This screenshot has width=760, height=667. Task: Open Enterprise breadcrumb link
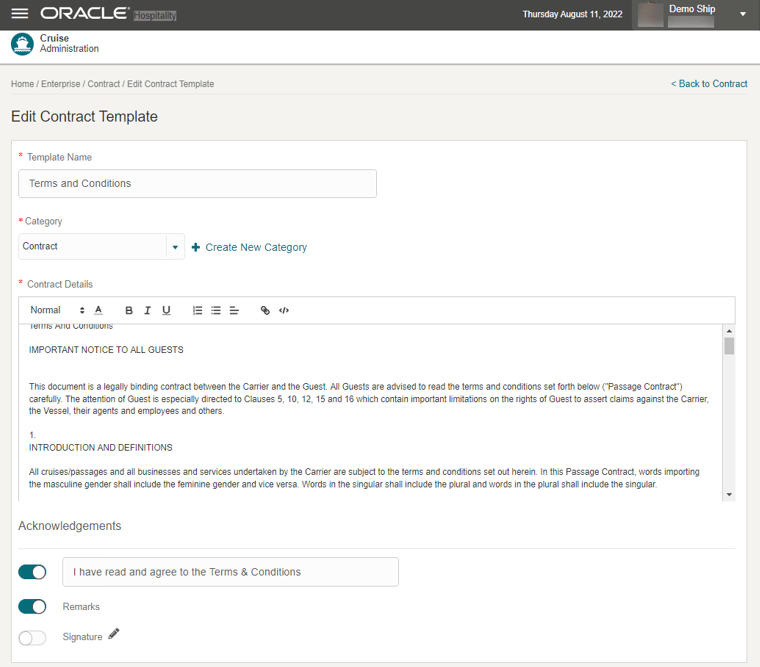coord(61,84)
